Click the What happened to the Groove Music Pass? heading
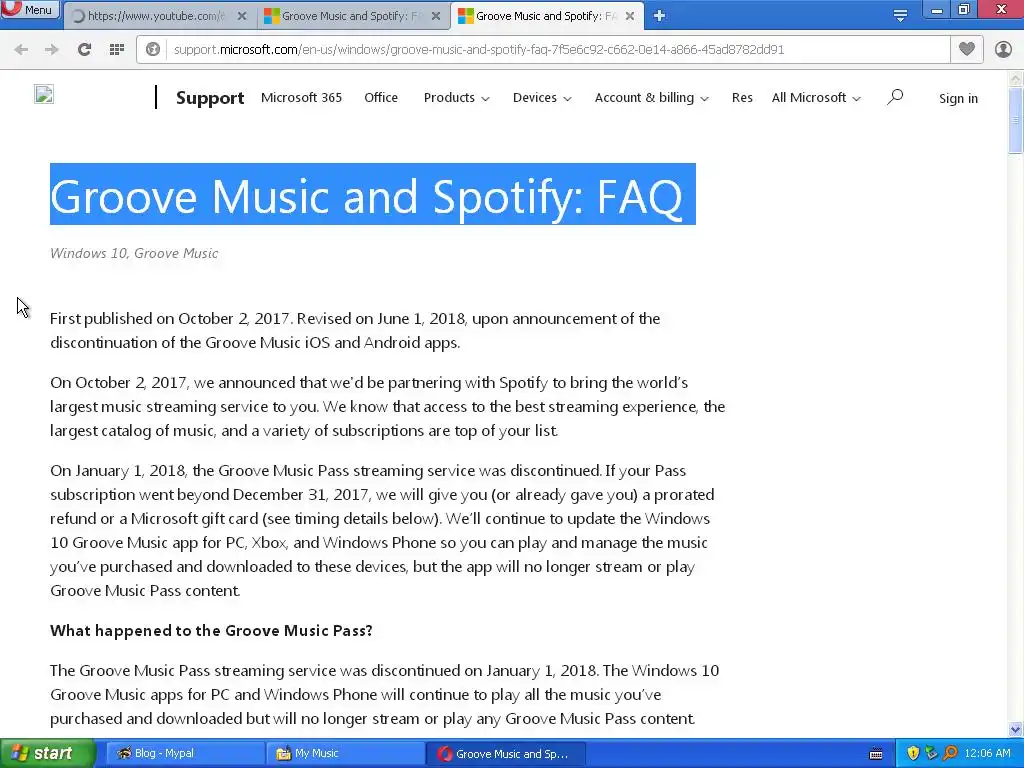Image resolution: width=1024 pixels, height=768 pixels. pyautogui.click(x=211, y=630)
